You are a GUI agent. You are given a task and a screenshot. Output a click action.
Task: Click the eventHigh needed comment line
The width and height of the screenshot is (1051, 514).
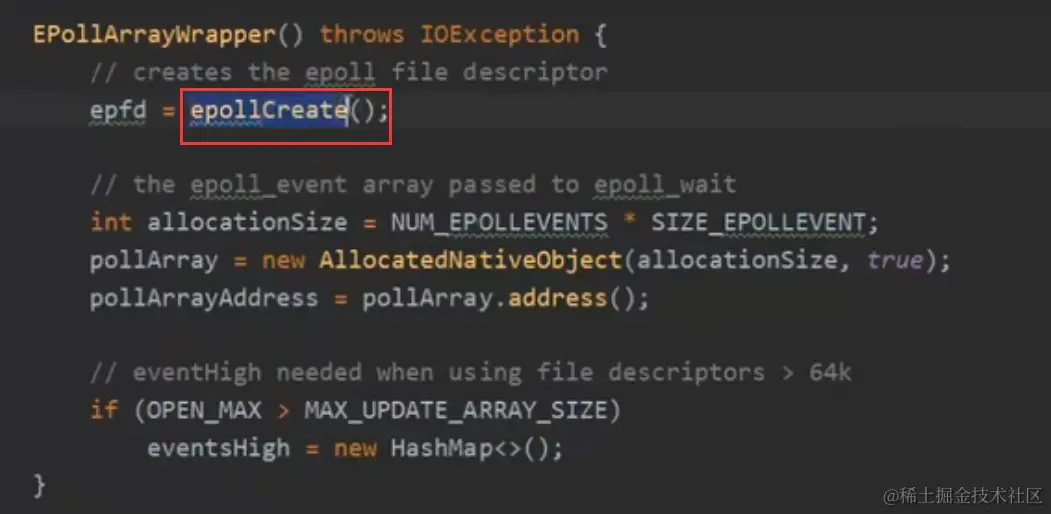(x=471, y=373)
